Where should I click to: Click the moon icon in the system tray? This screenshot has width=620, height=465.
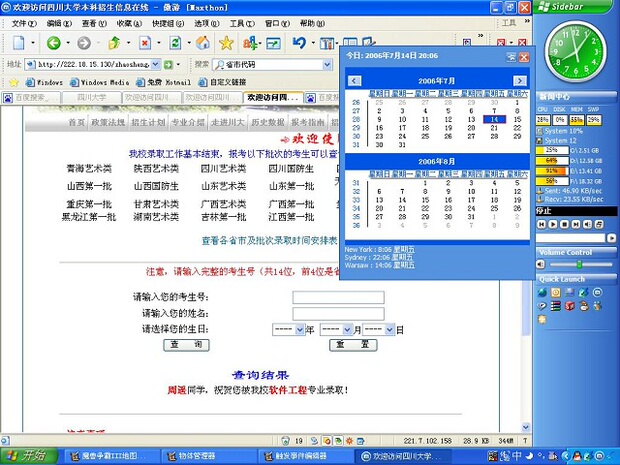coord(529,456)
